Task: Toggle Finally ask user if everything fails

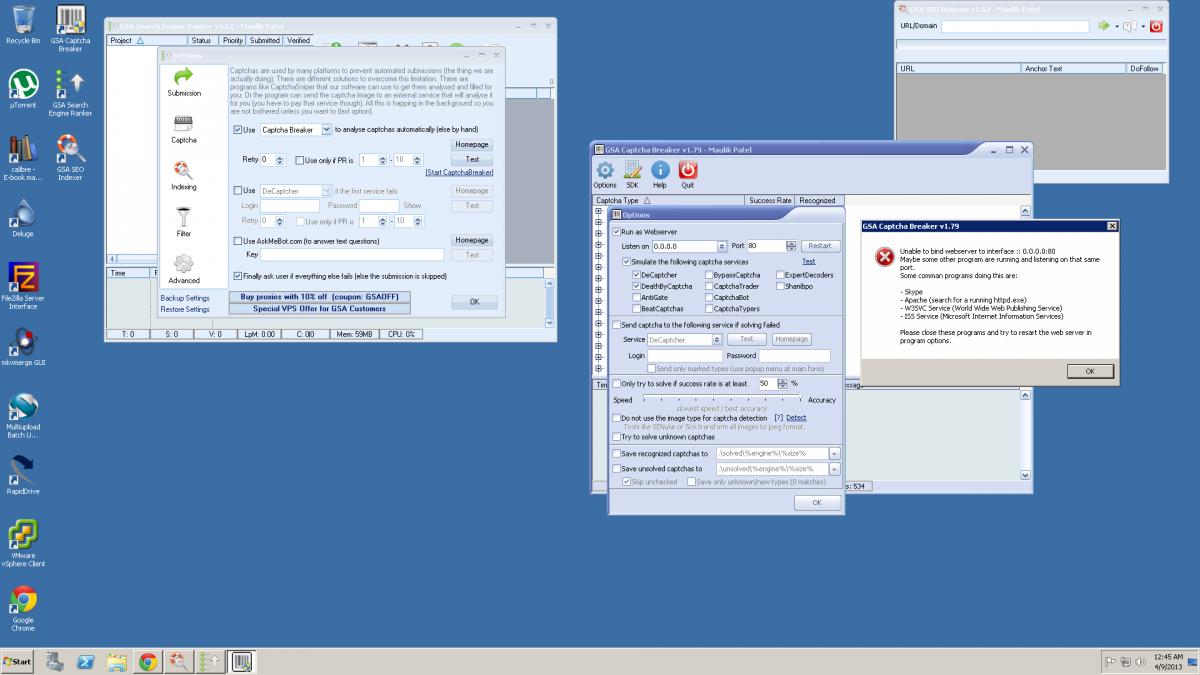Action: coord(238,276)
